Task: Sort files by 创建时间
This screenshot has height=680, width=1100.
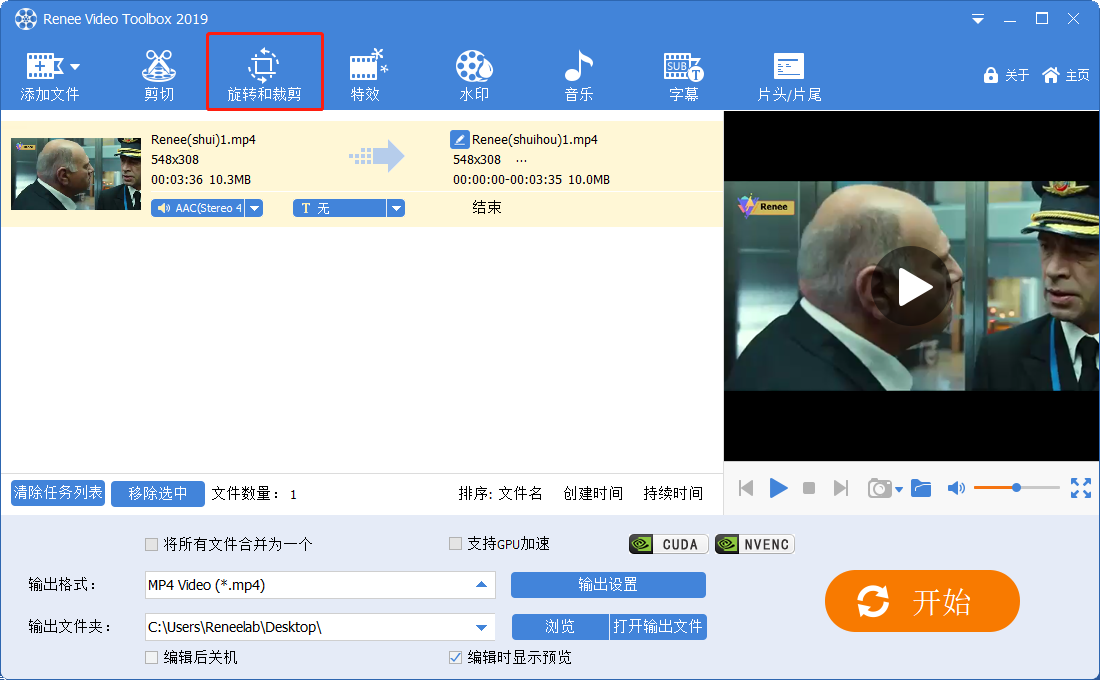Action: pyautogui.click(x=593, y=493)
